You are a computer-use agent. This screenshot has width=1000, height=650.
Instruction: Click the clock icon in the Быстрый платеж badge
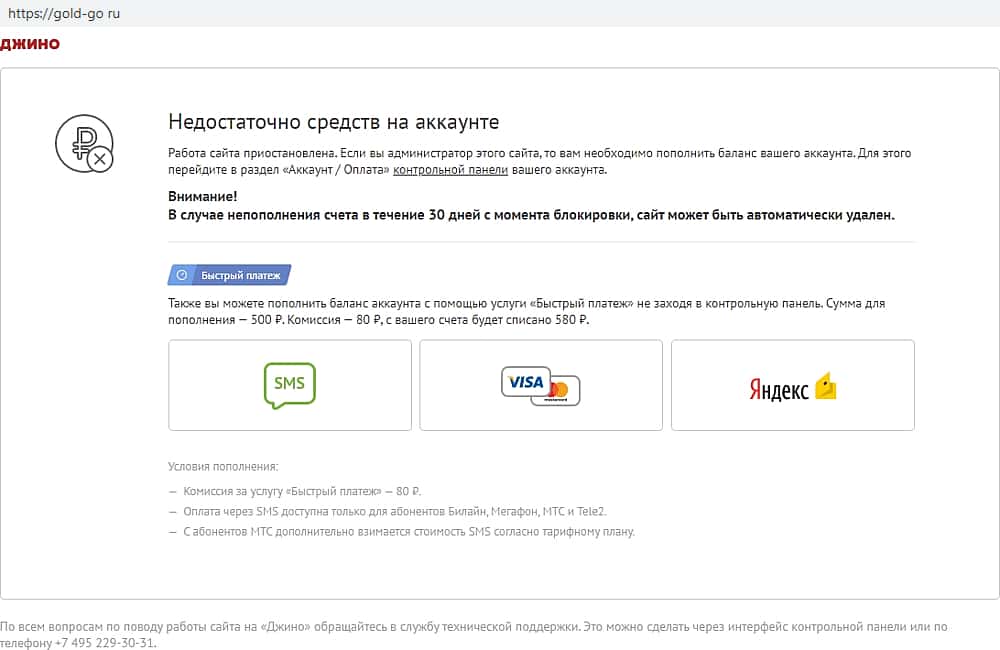(181, 275)
